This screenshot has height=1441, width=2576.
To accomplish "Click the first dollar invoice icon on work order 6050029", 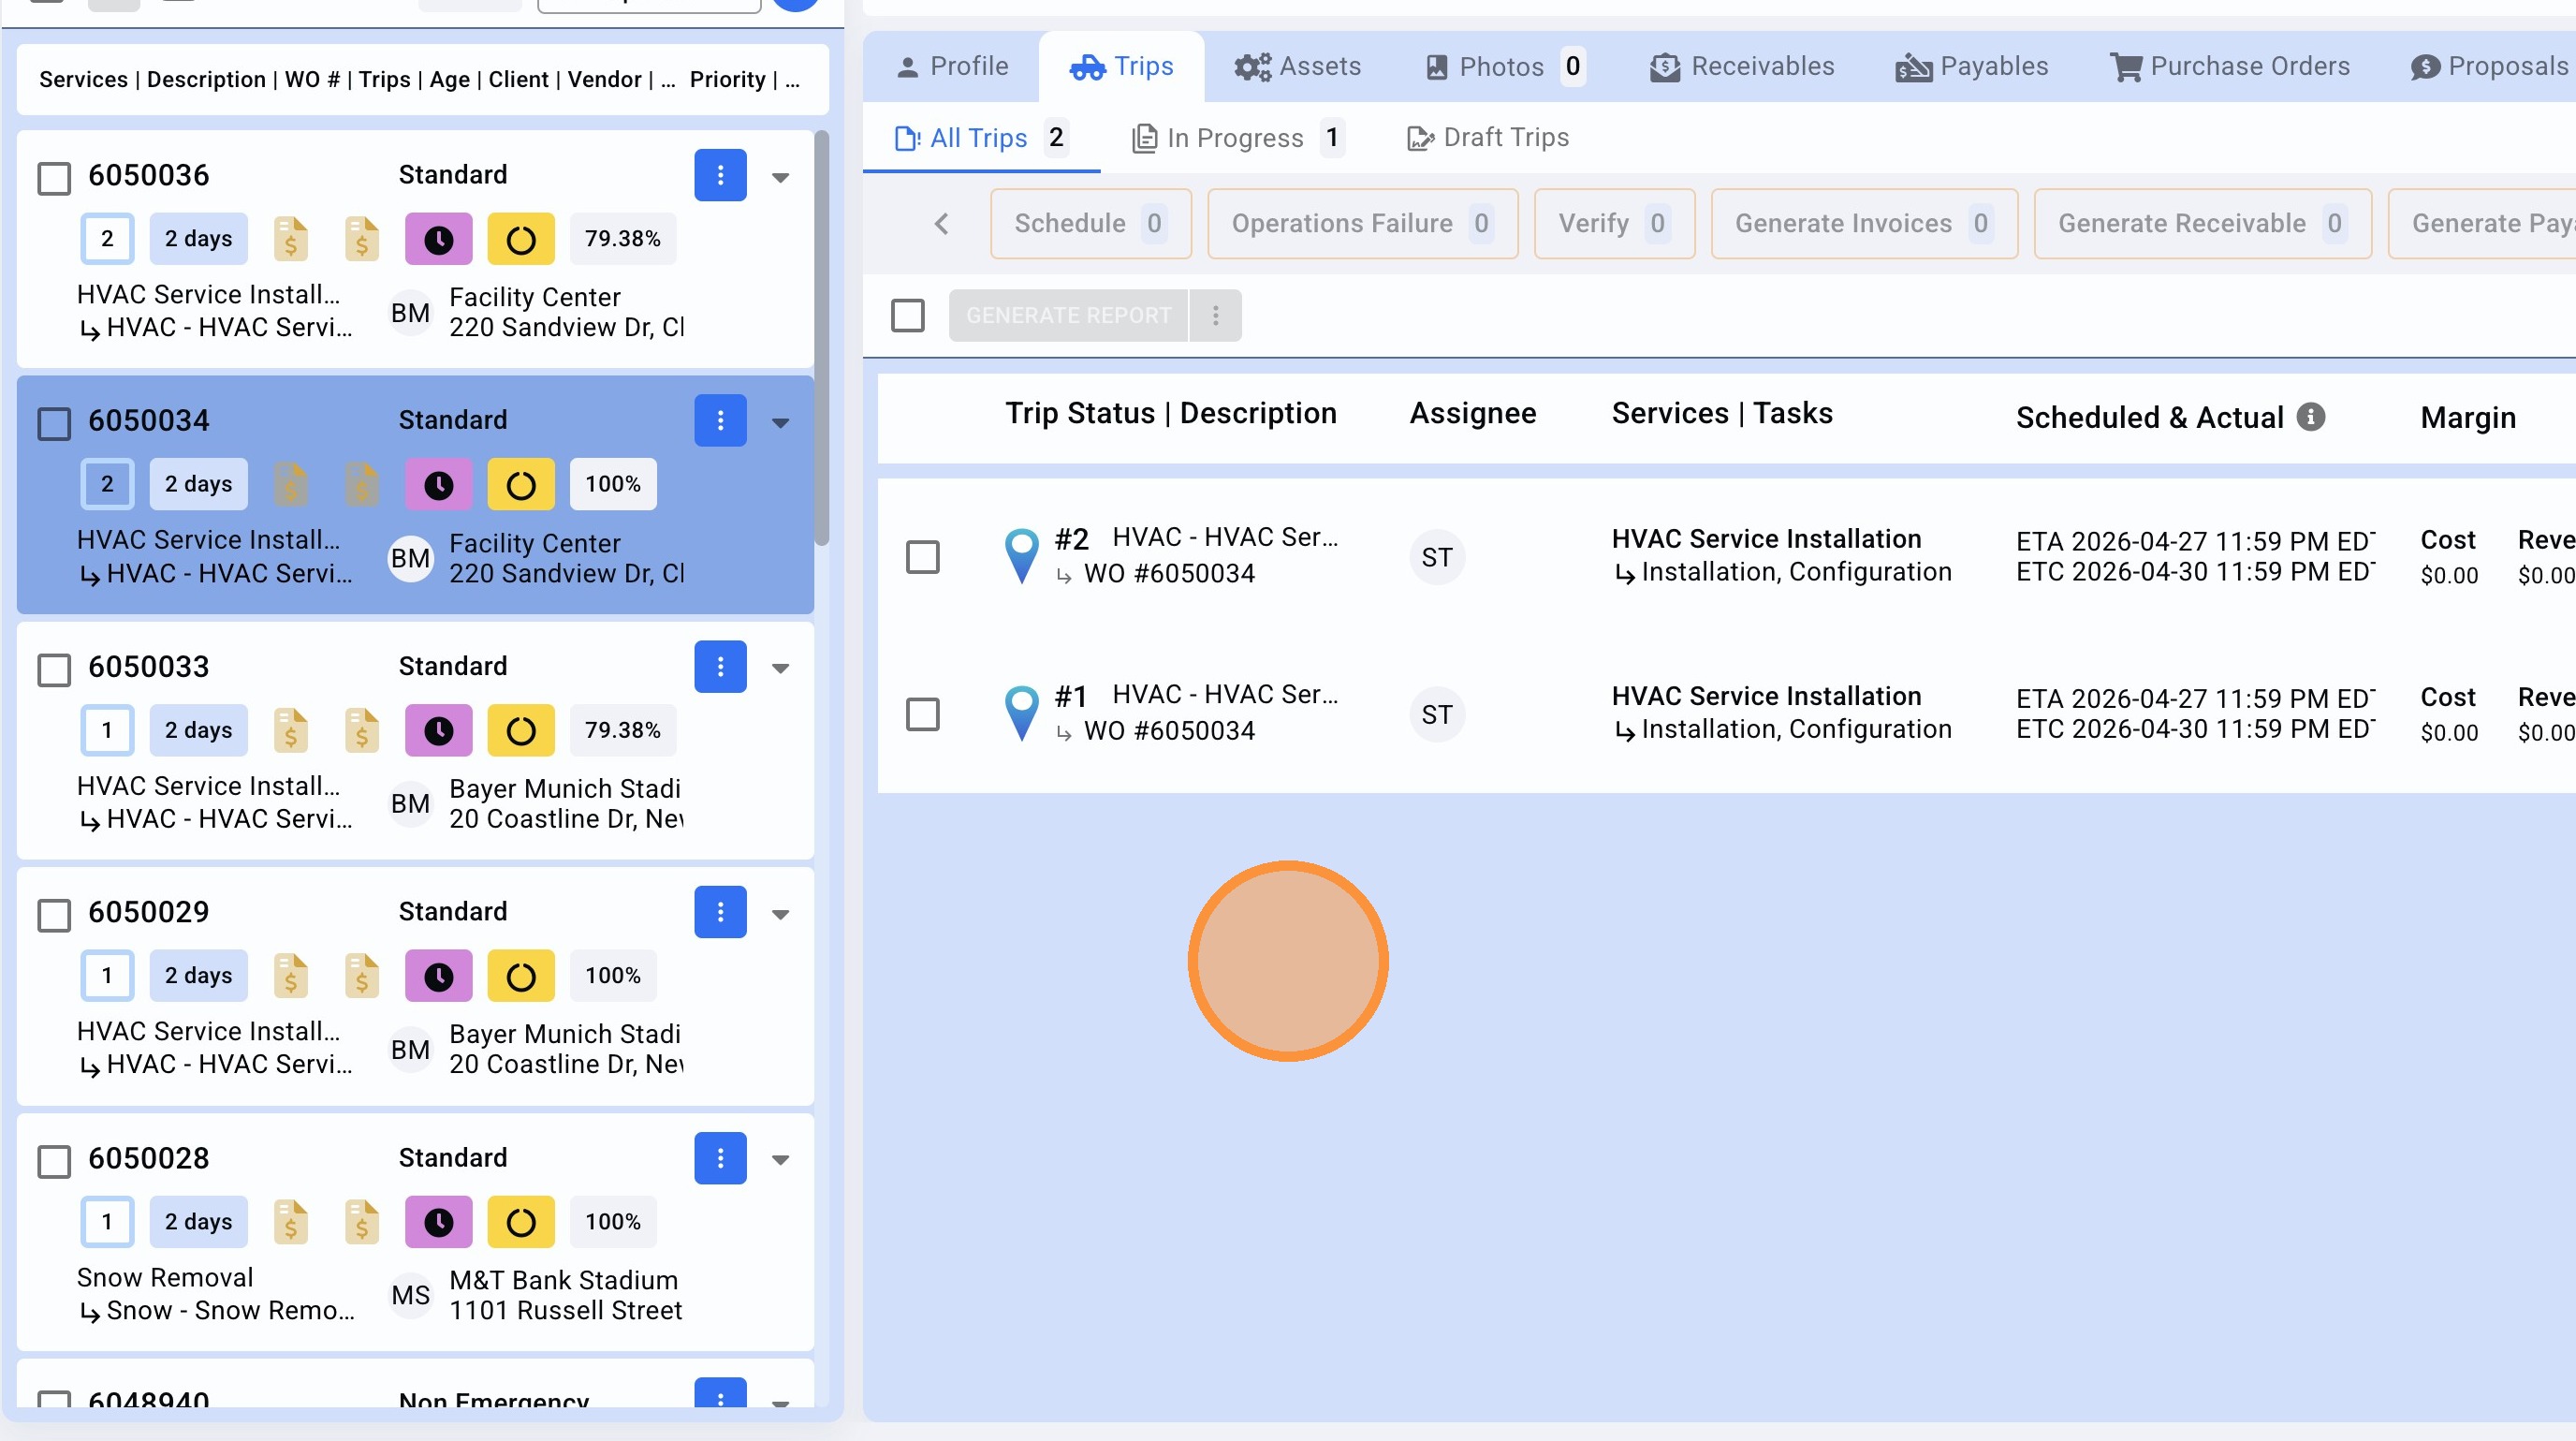I will 290,976.
